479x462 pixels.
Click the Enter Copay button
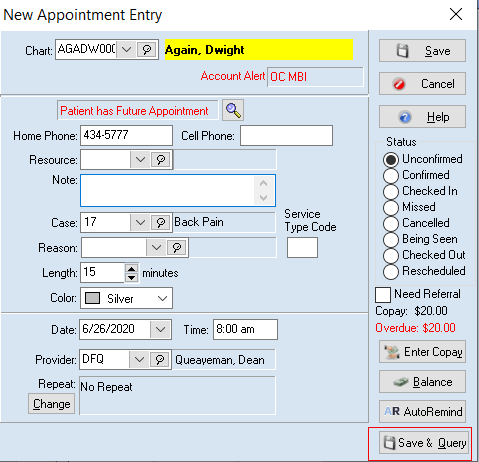coord(422,352)
